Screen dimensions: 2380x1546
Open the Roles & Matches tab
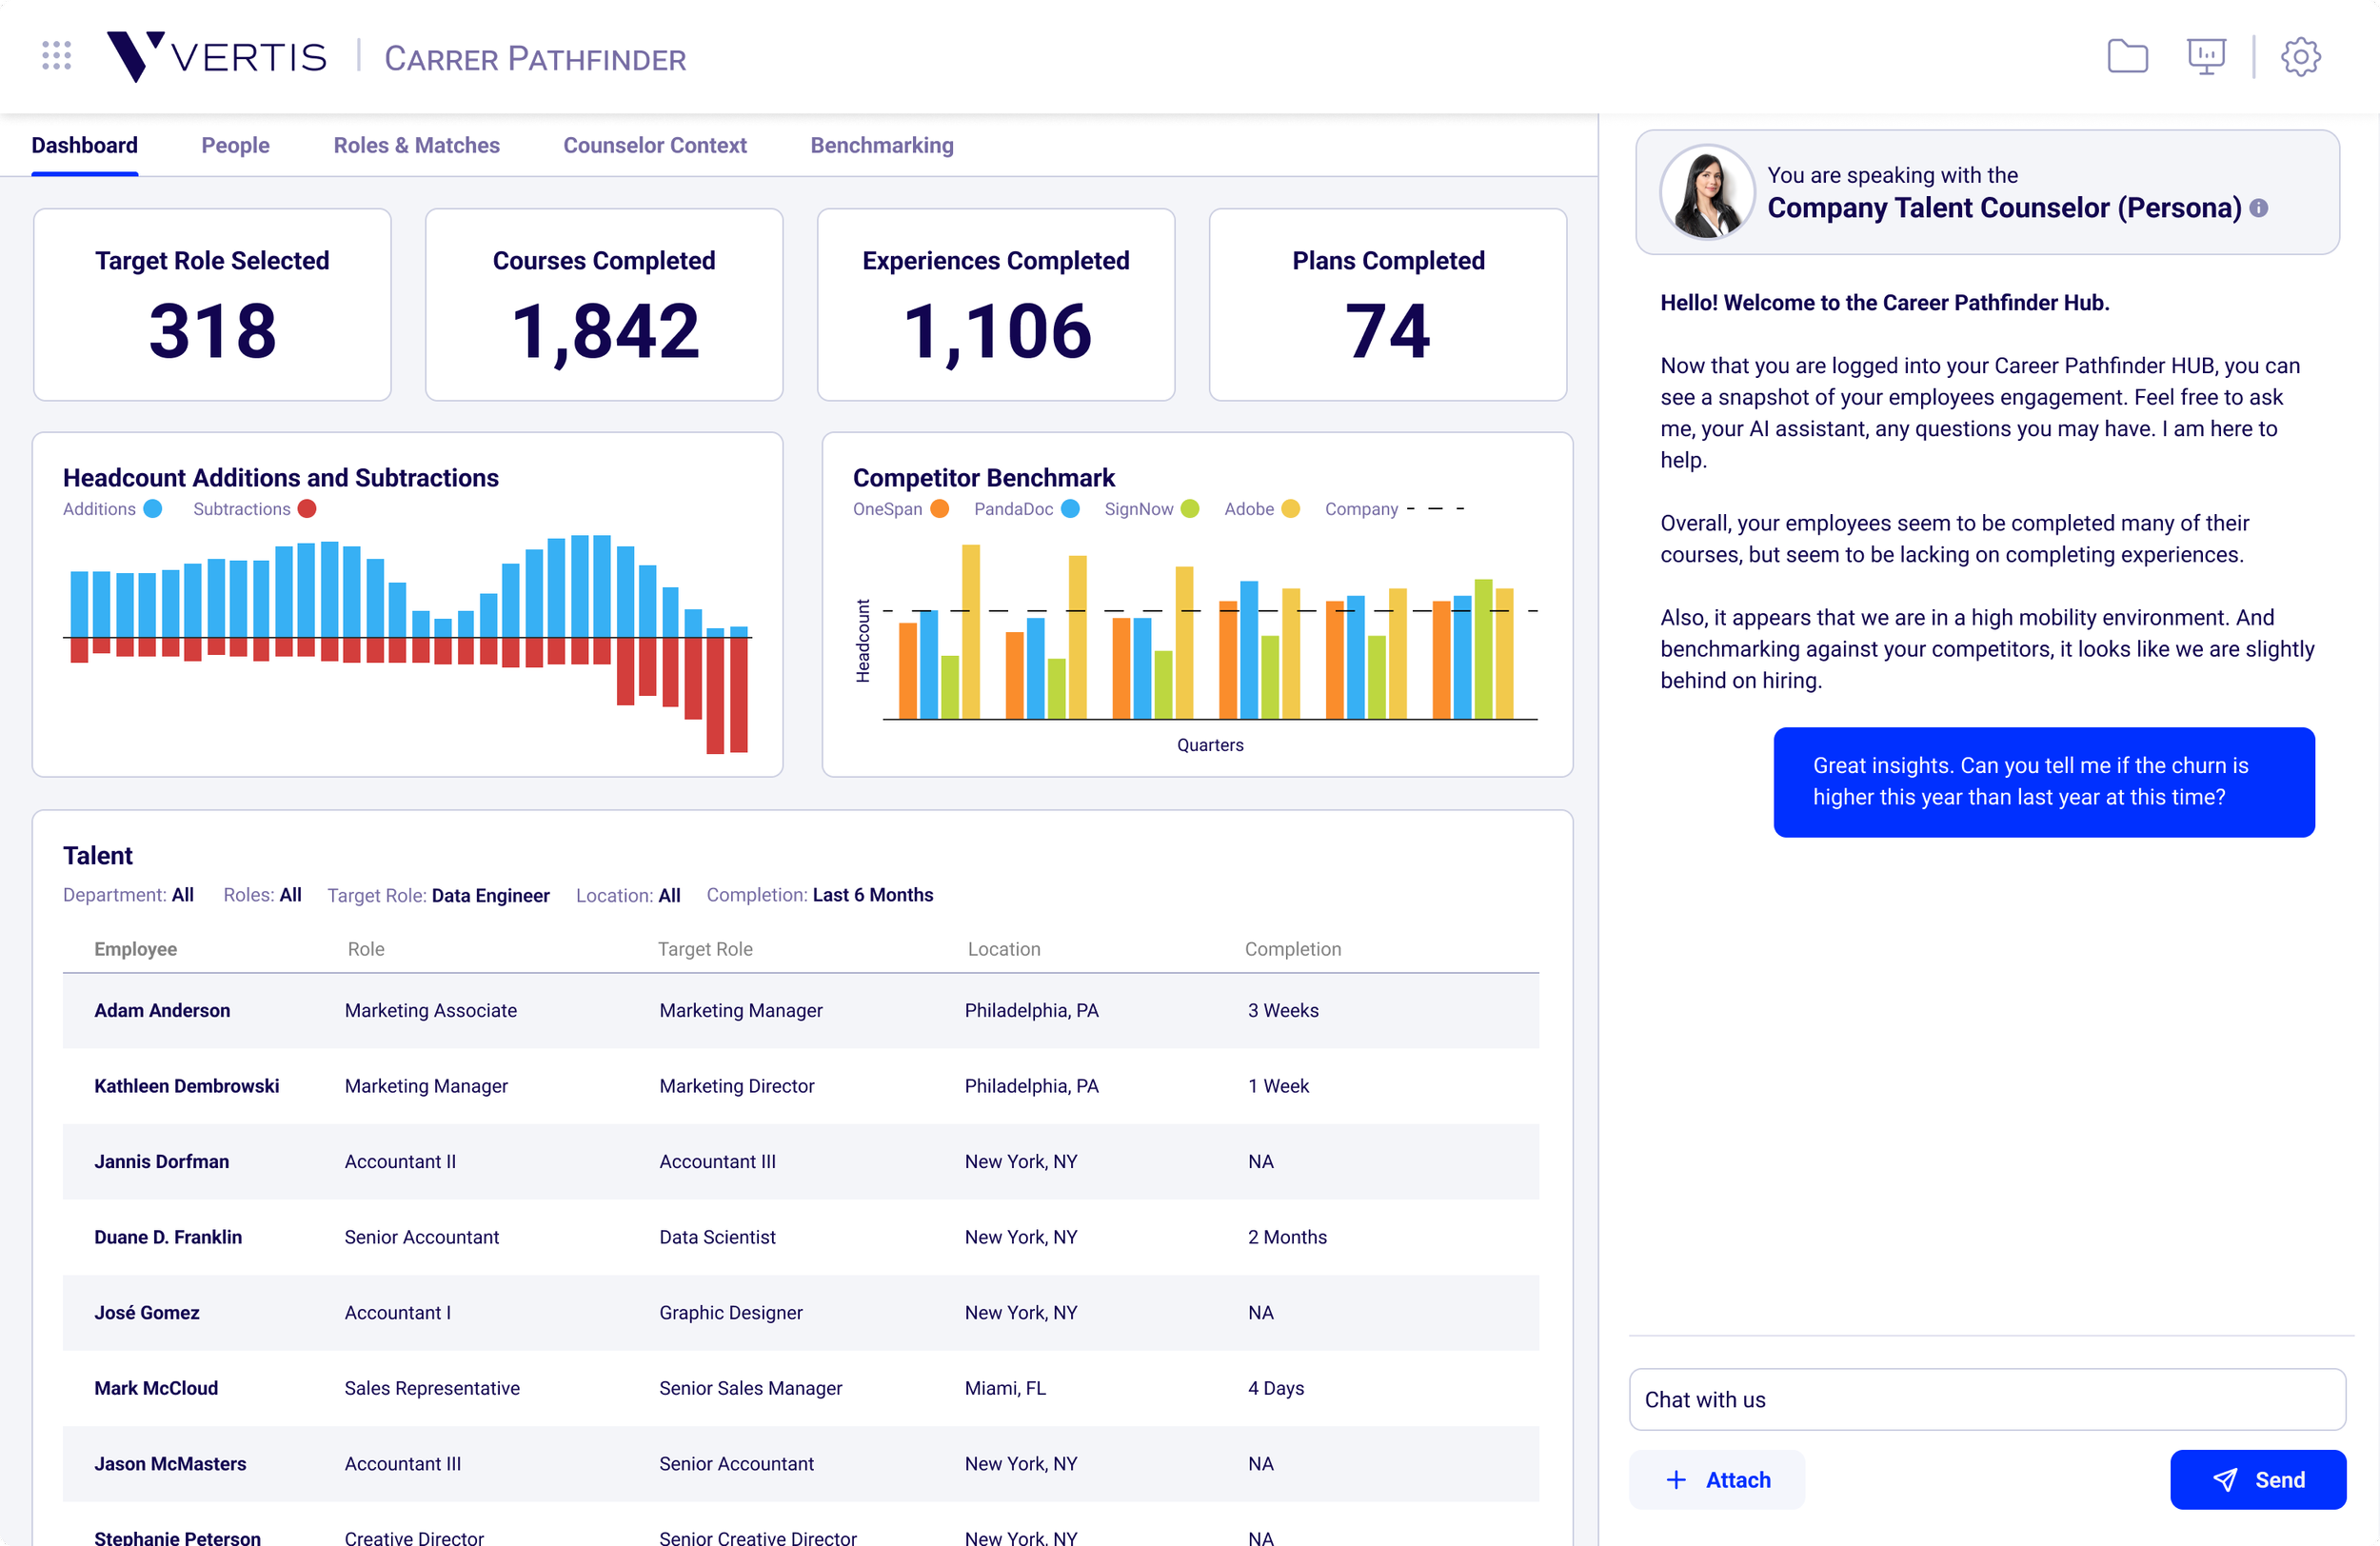click(416, 146)
